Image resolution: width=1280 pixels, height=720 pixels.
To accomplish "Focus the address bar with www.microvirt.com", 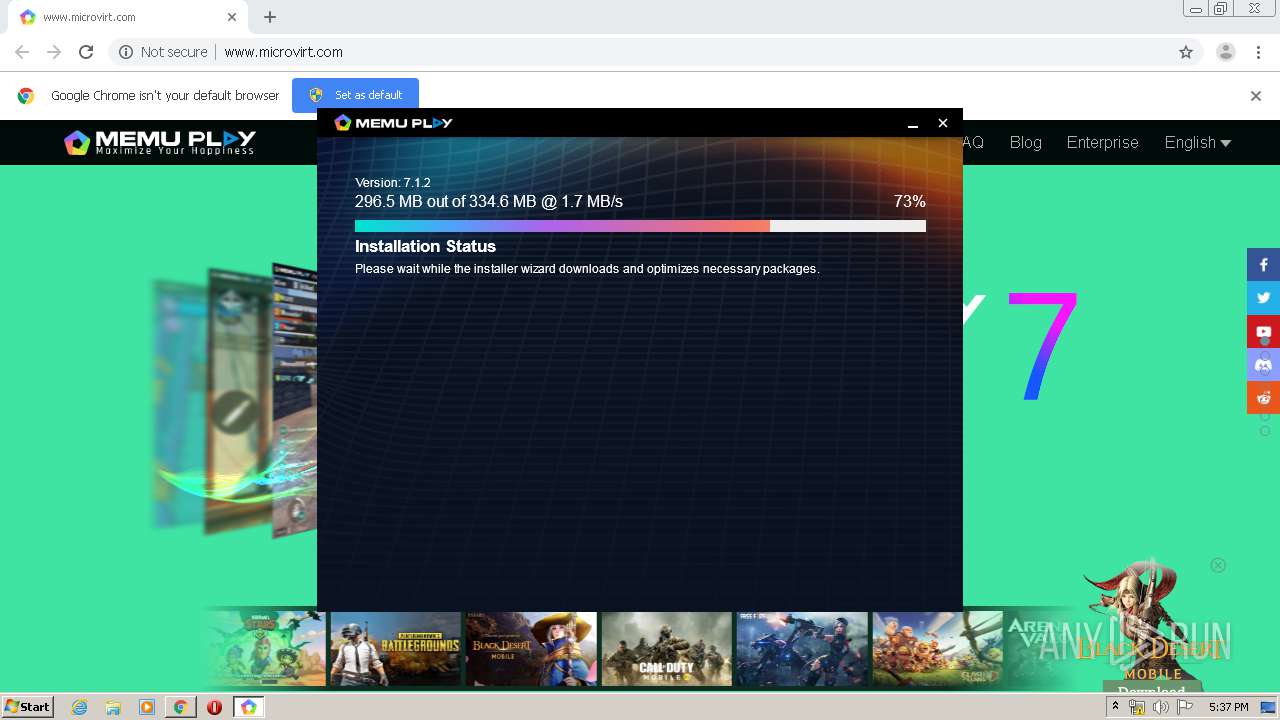I will (640, 52).
